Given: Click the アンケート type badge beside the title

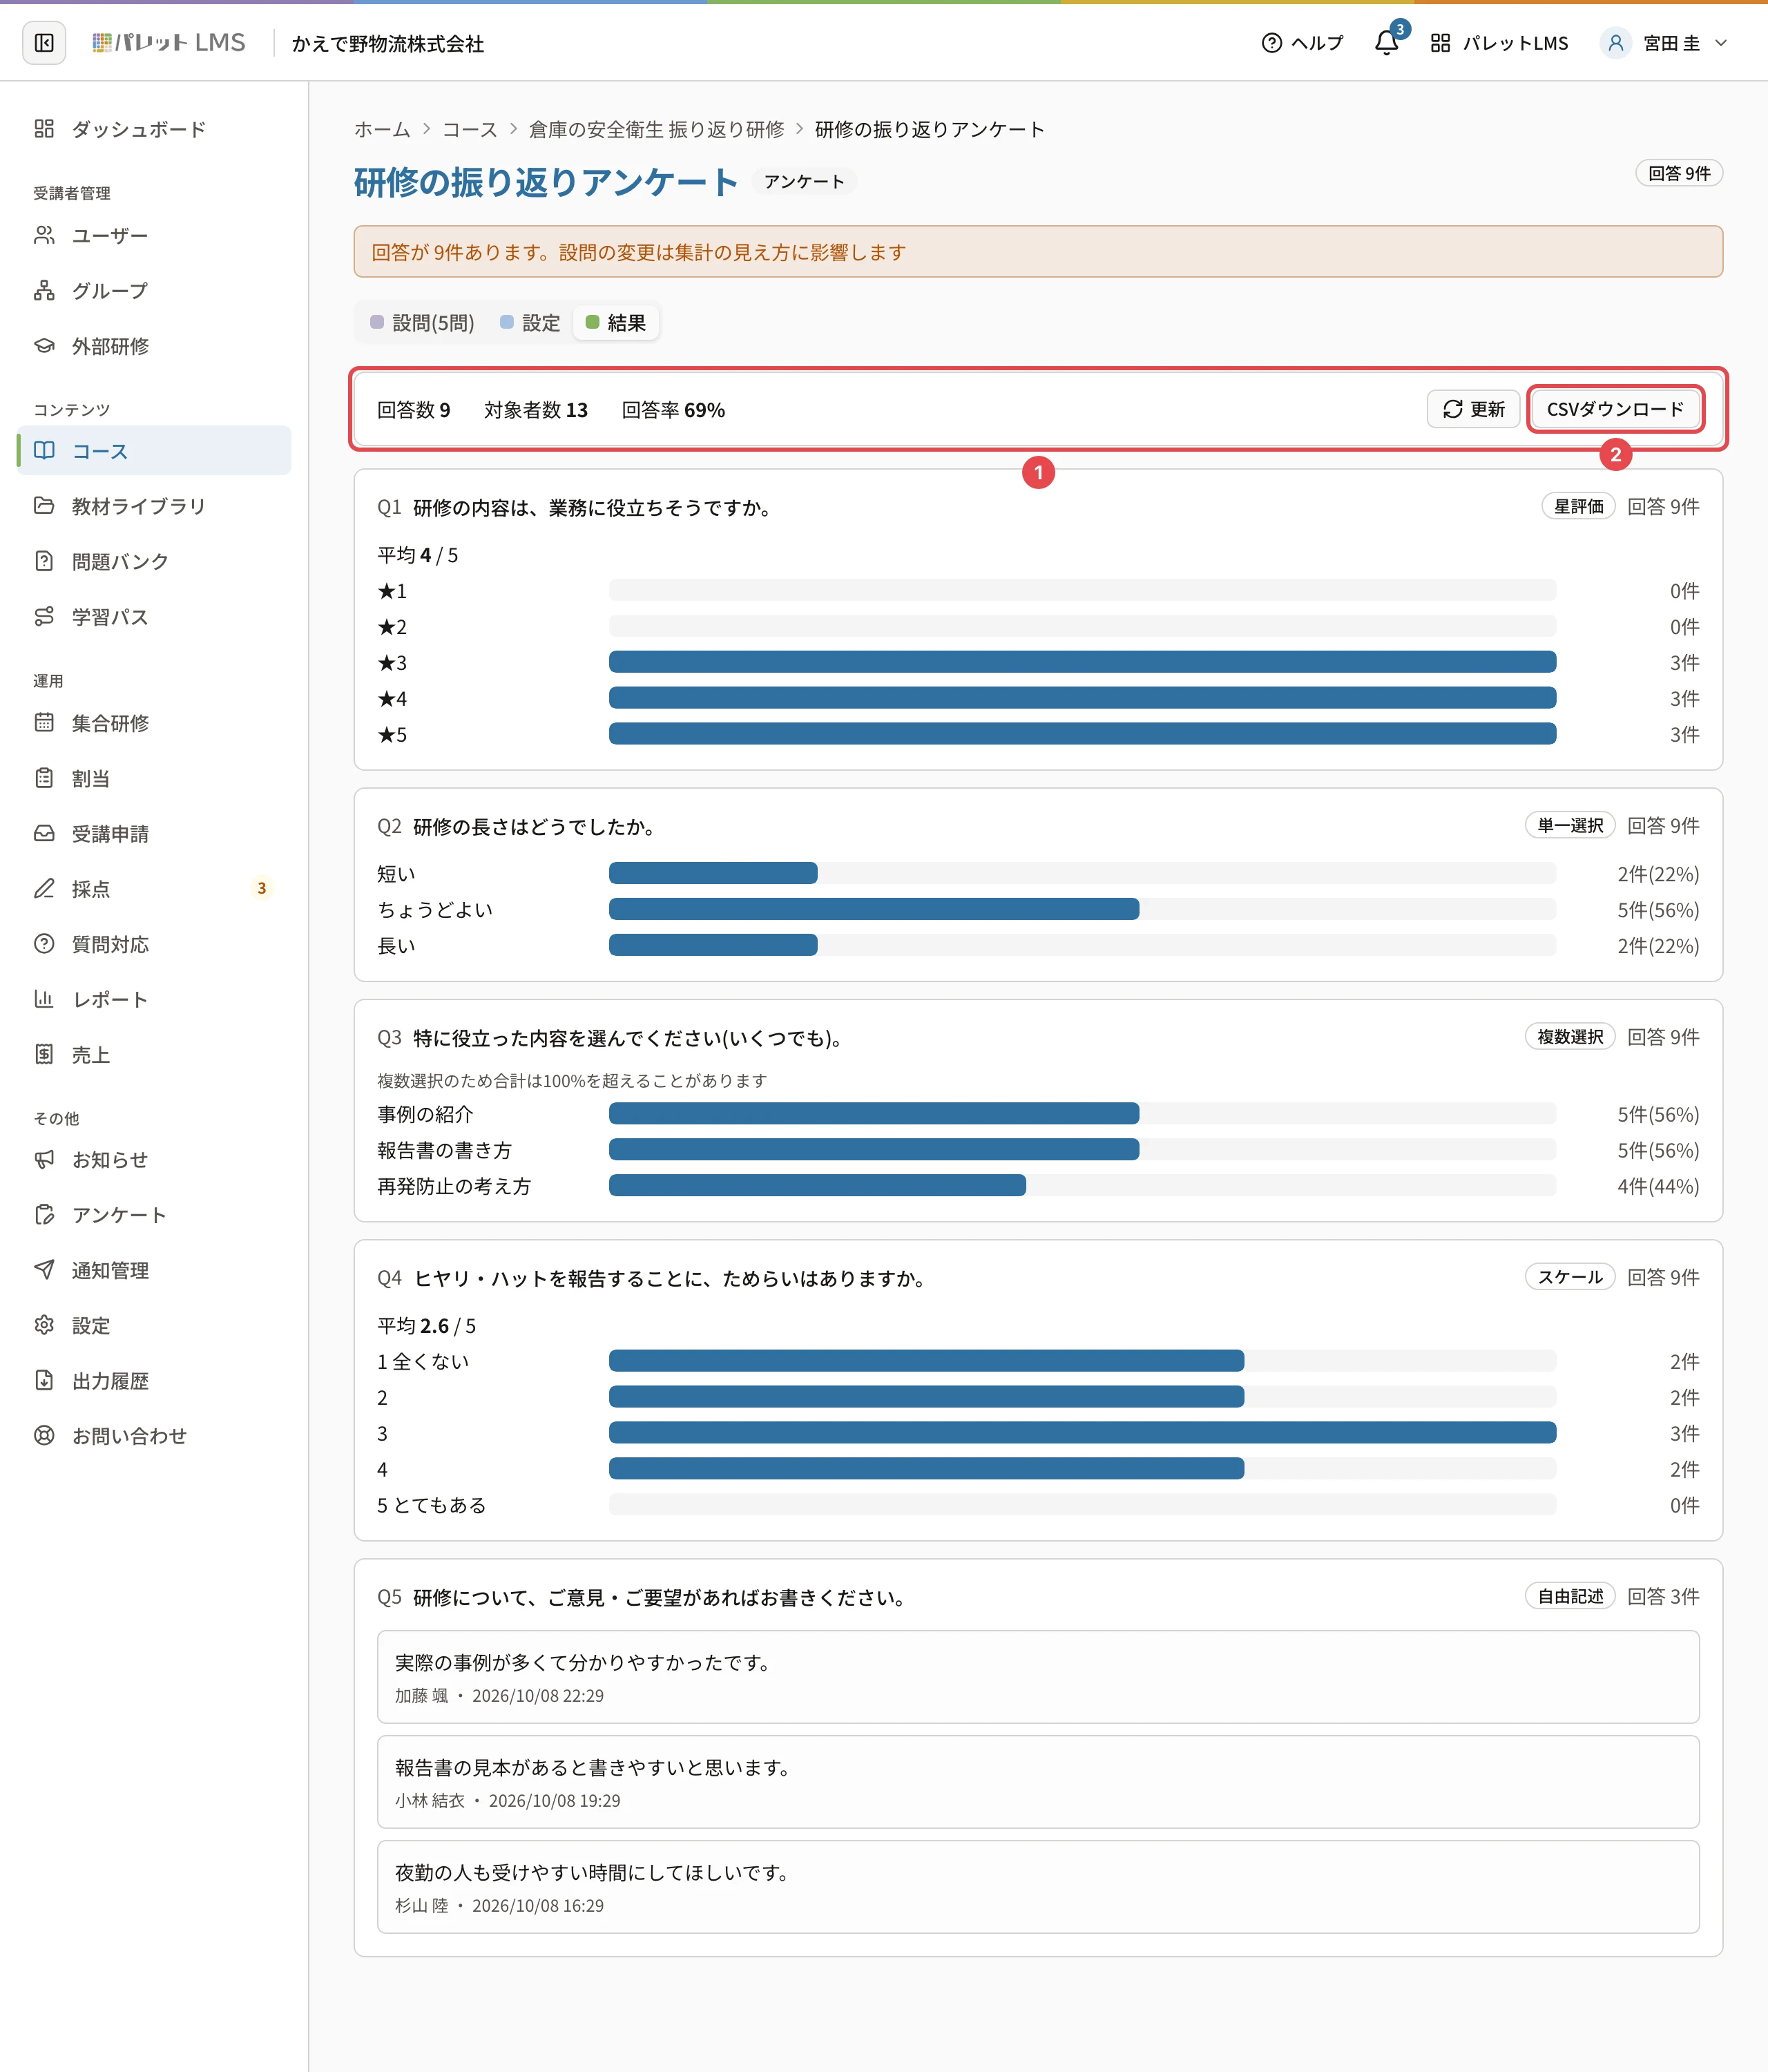Looking at the screenshot, I should (x=804, y=181).
